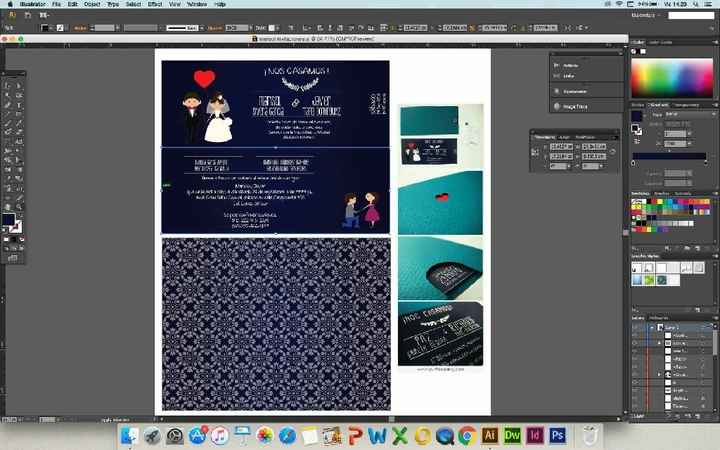Open the Window menu
Viewport: 720px width, 450px height.
tap(197, 4)
